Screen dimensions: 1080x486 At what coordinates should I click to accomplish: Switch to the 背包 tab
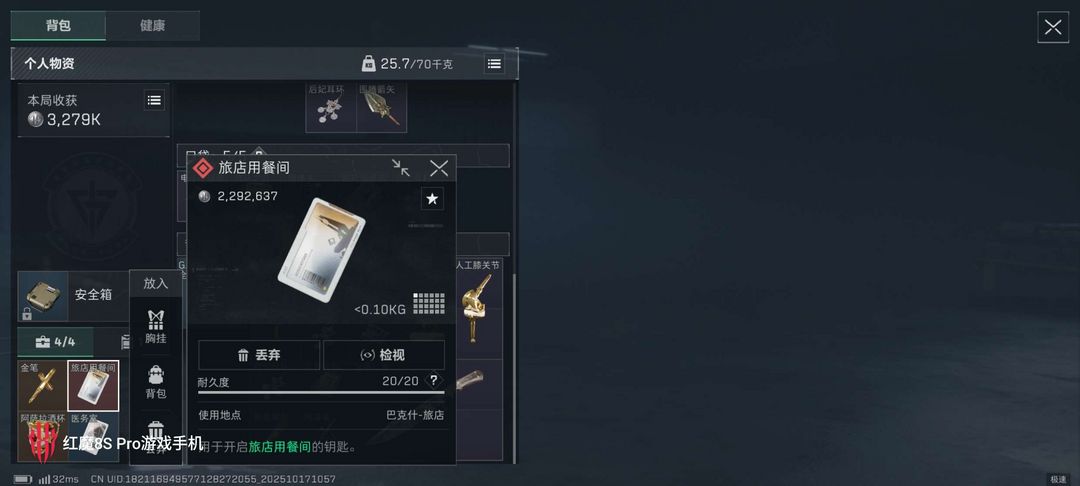(x=58, y=25)
